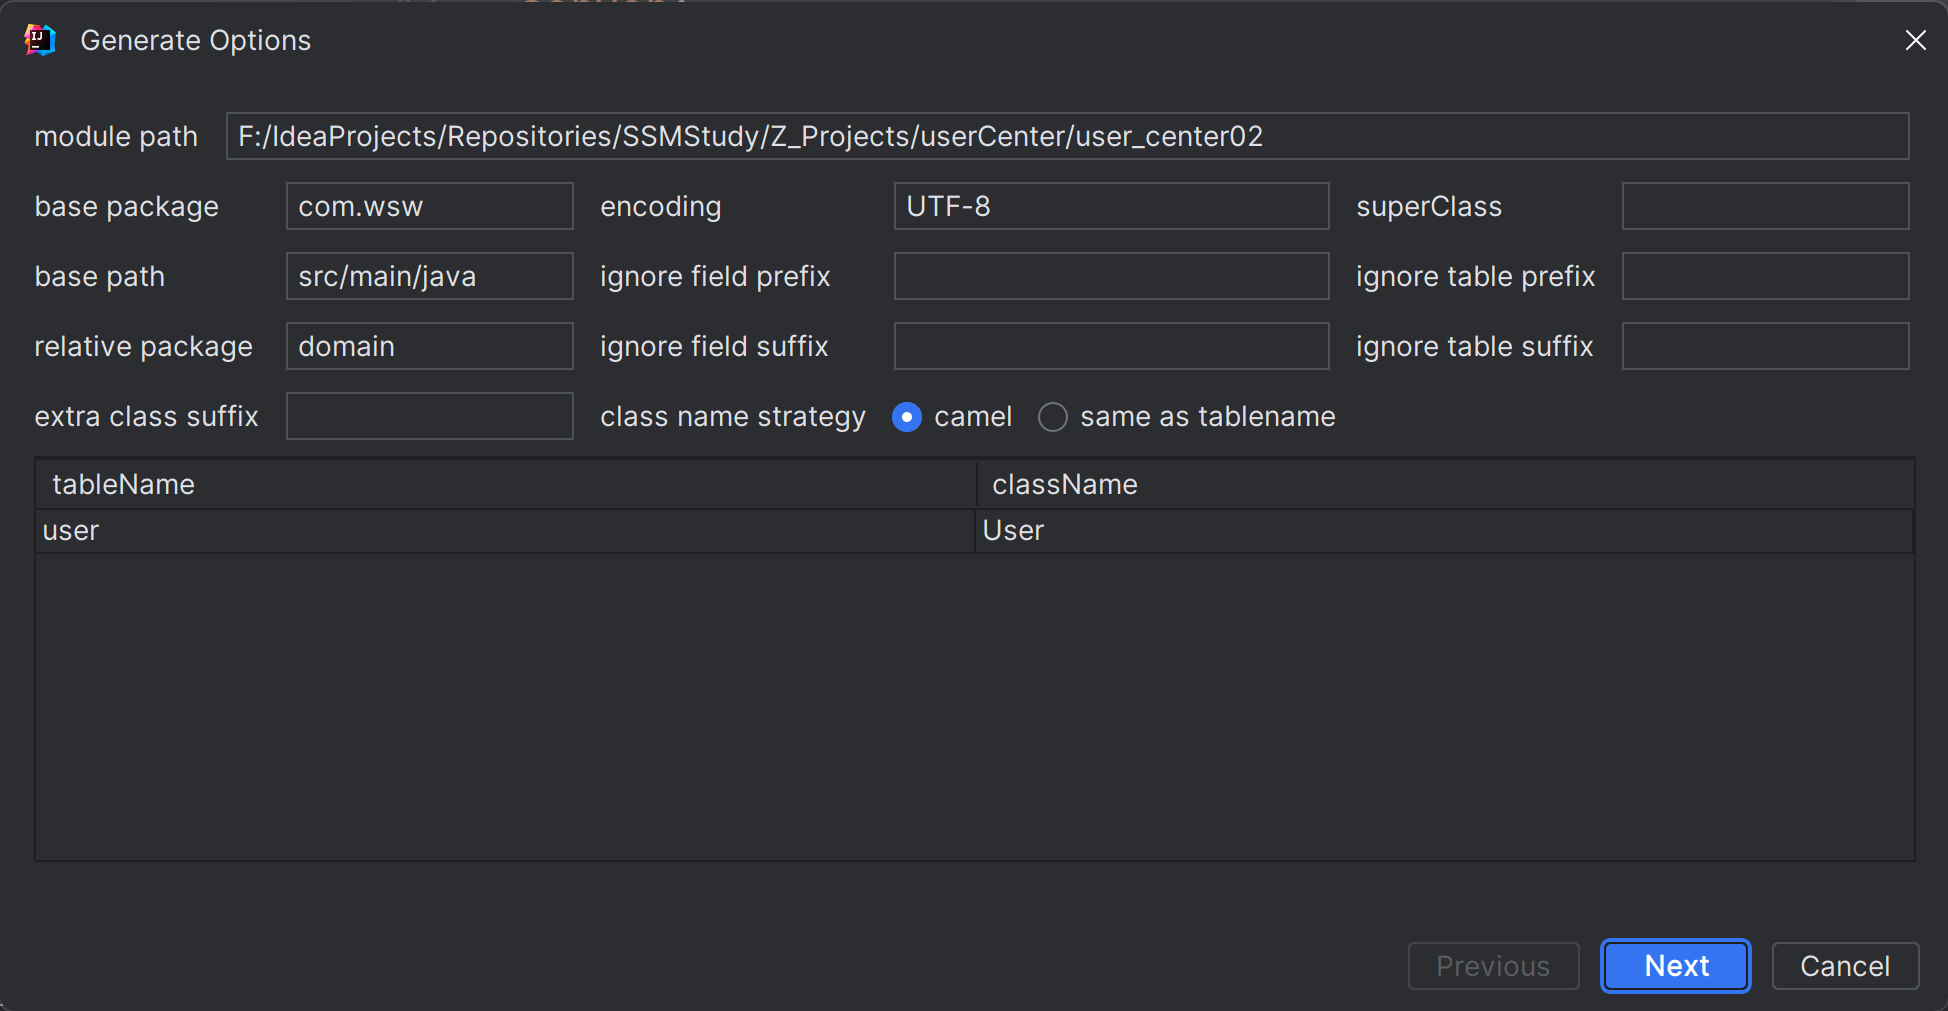Click the extra class suffix field
Viewport: 1948px width, 1011px height.
click(429, 416)
